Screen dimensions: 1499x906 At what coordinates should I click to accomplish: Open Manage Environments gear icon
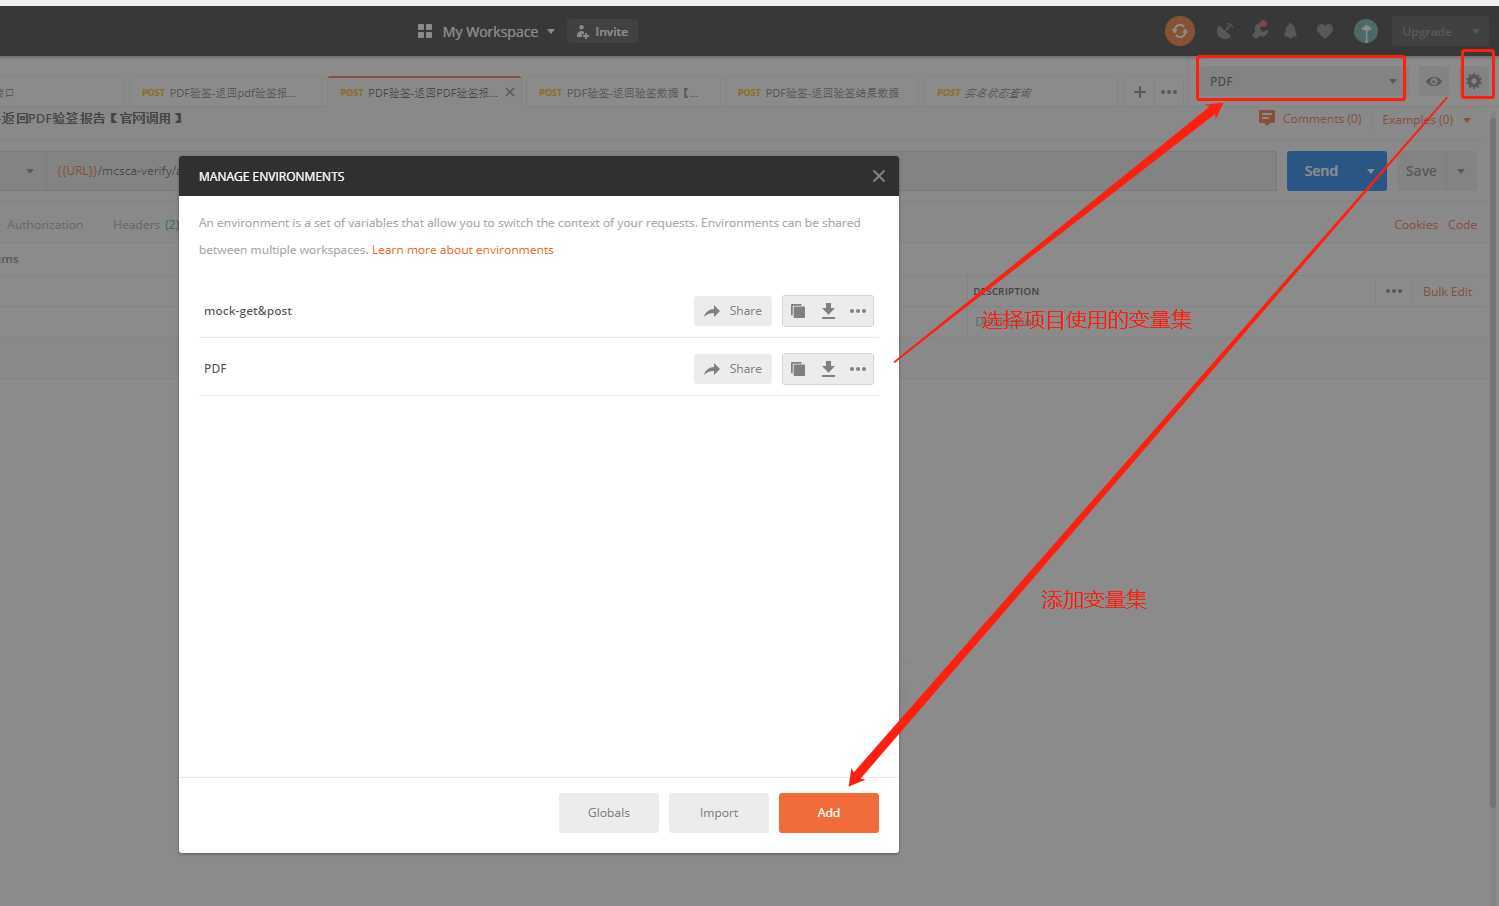[x=1474, y=81]
